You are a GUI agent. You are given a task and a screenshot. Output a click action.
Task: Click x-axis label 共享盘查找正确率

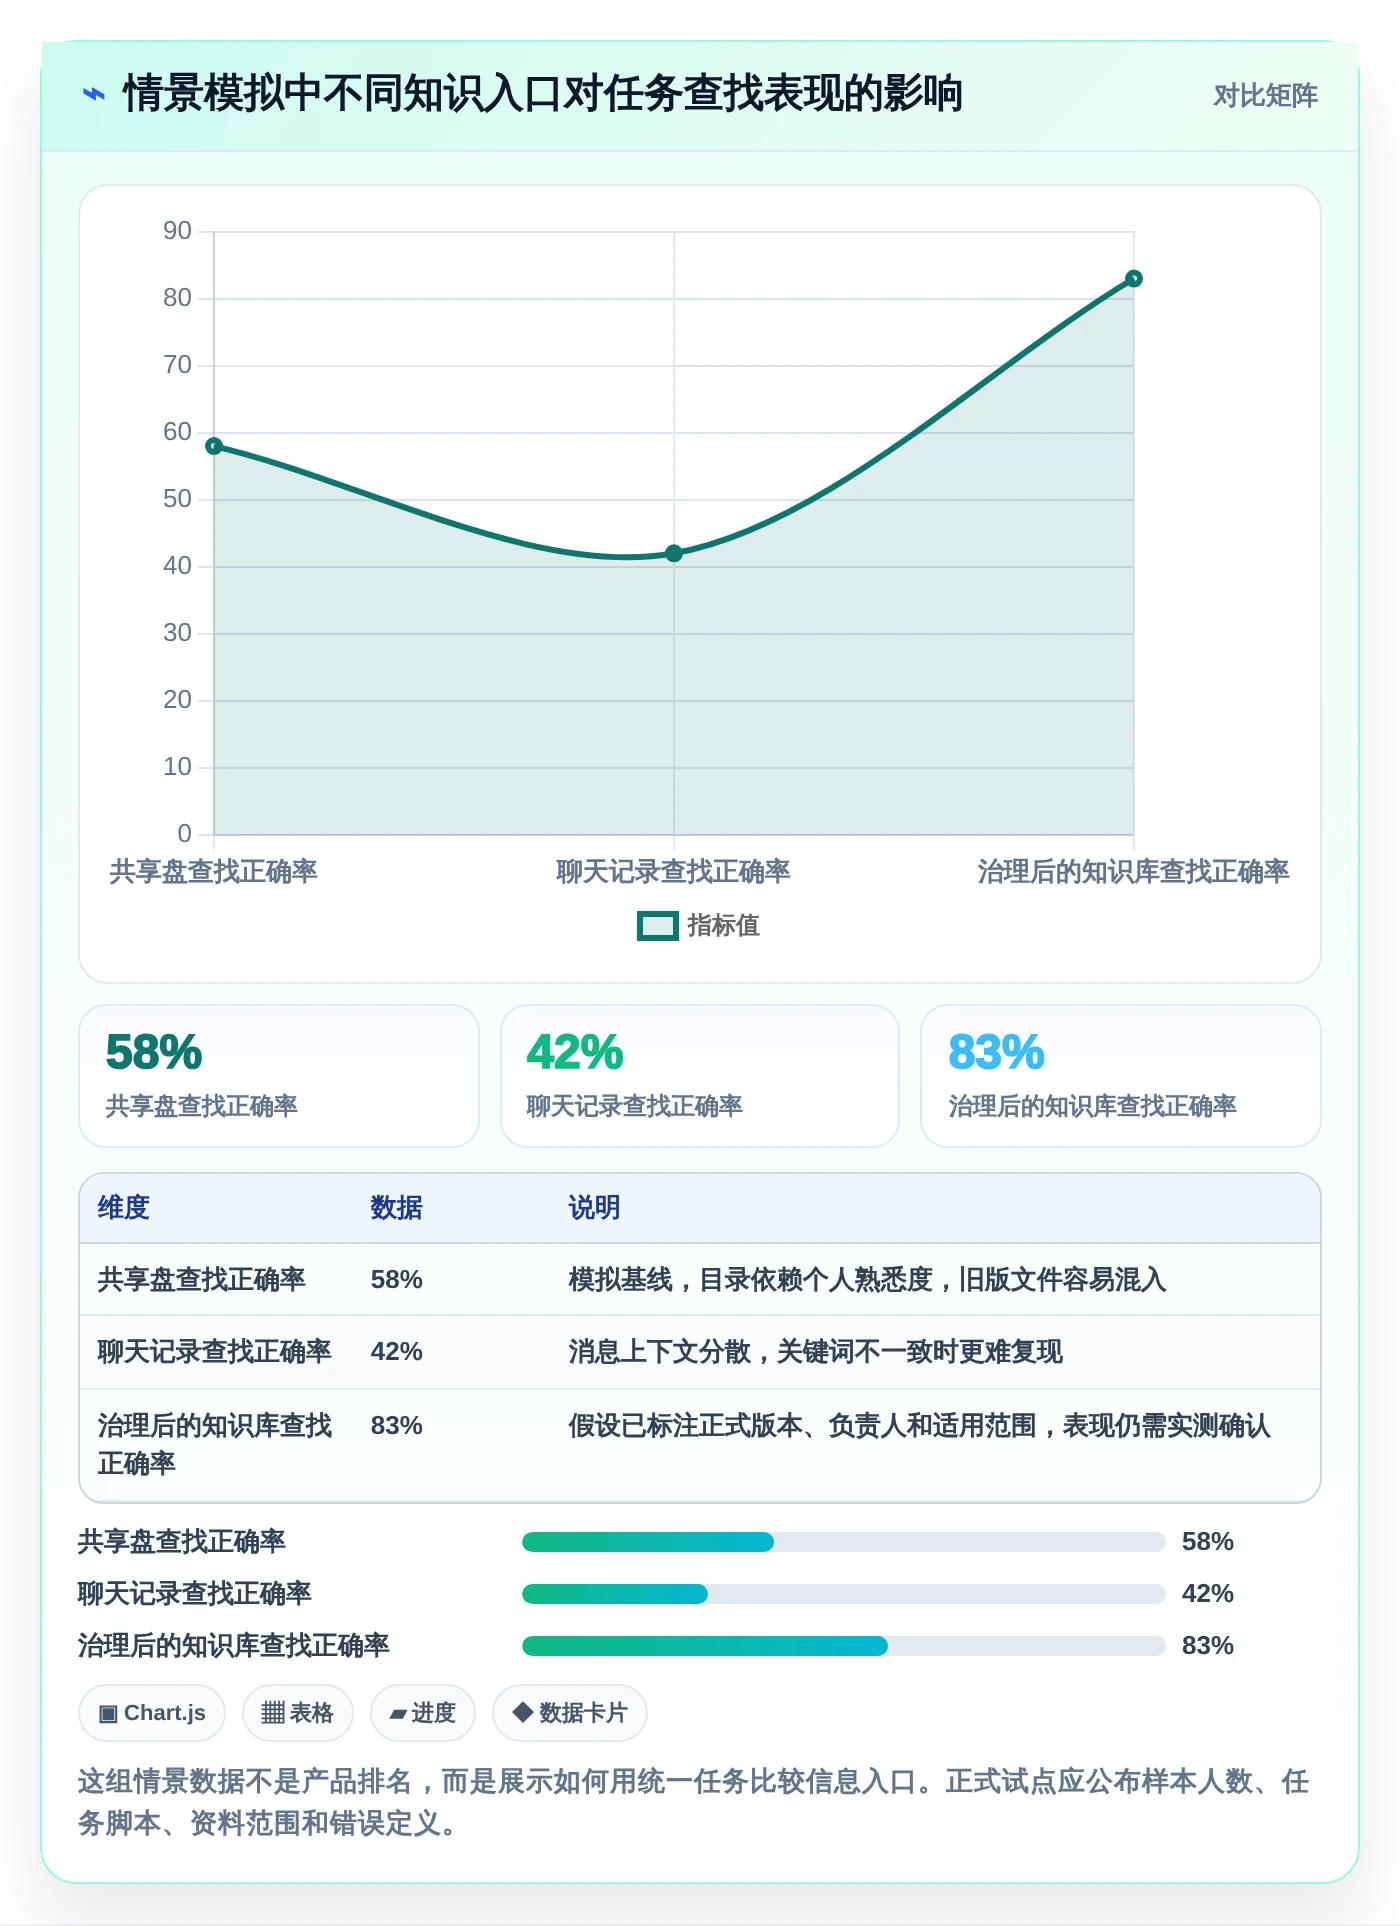214,872
